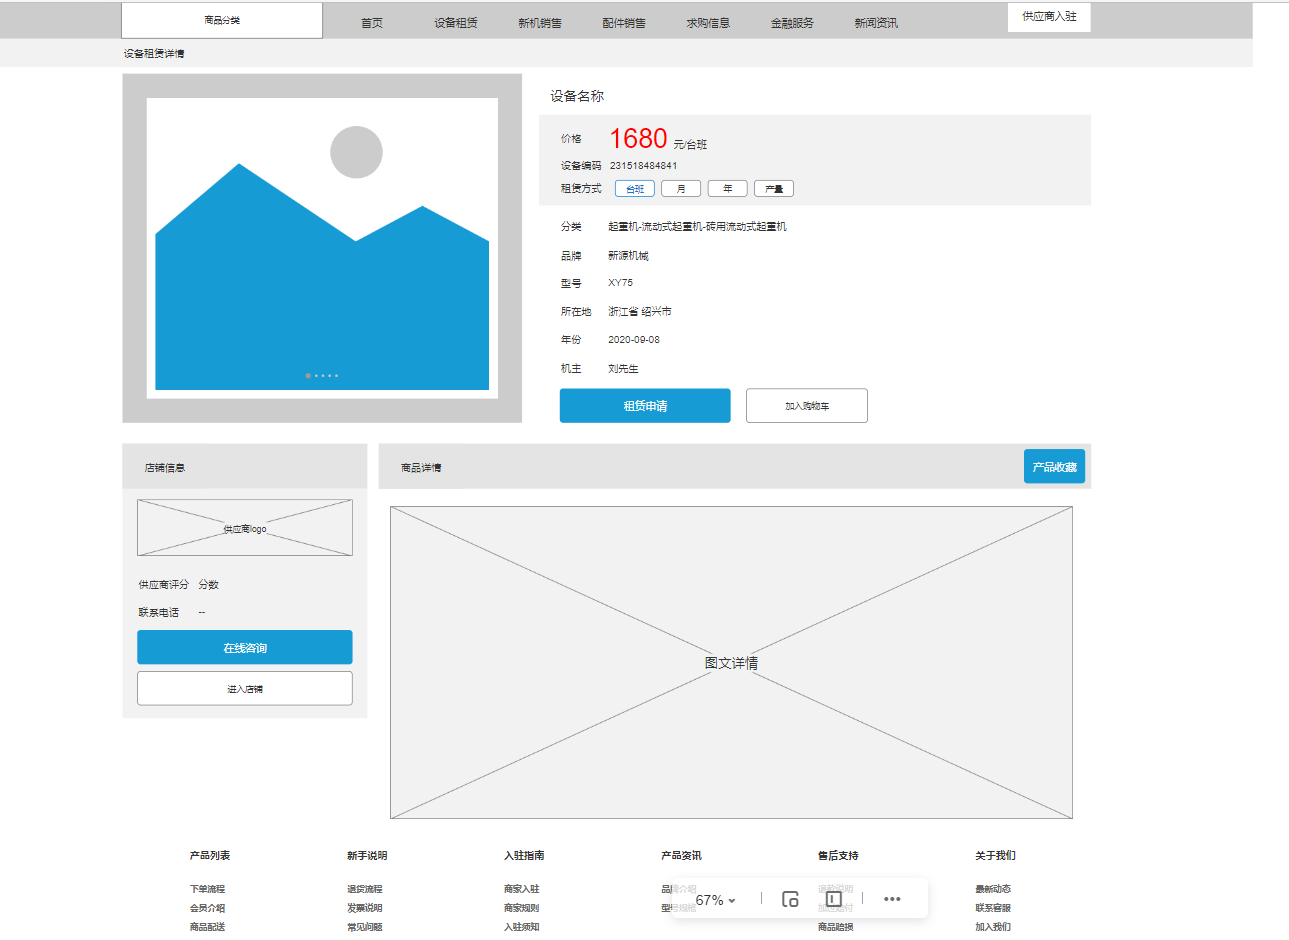The image size is (1289, 940).
Task: Click the 常见问题 footer link
Action: [x=365, y=927]
